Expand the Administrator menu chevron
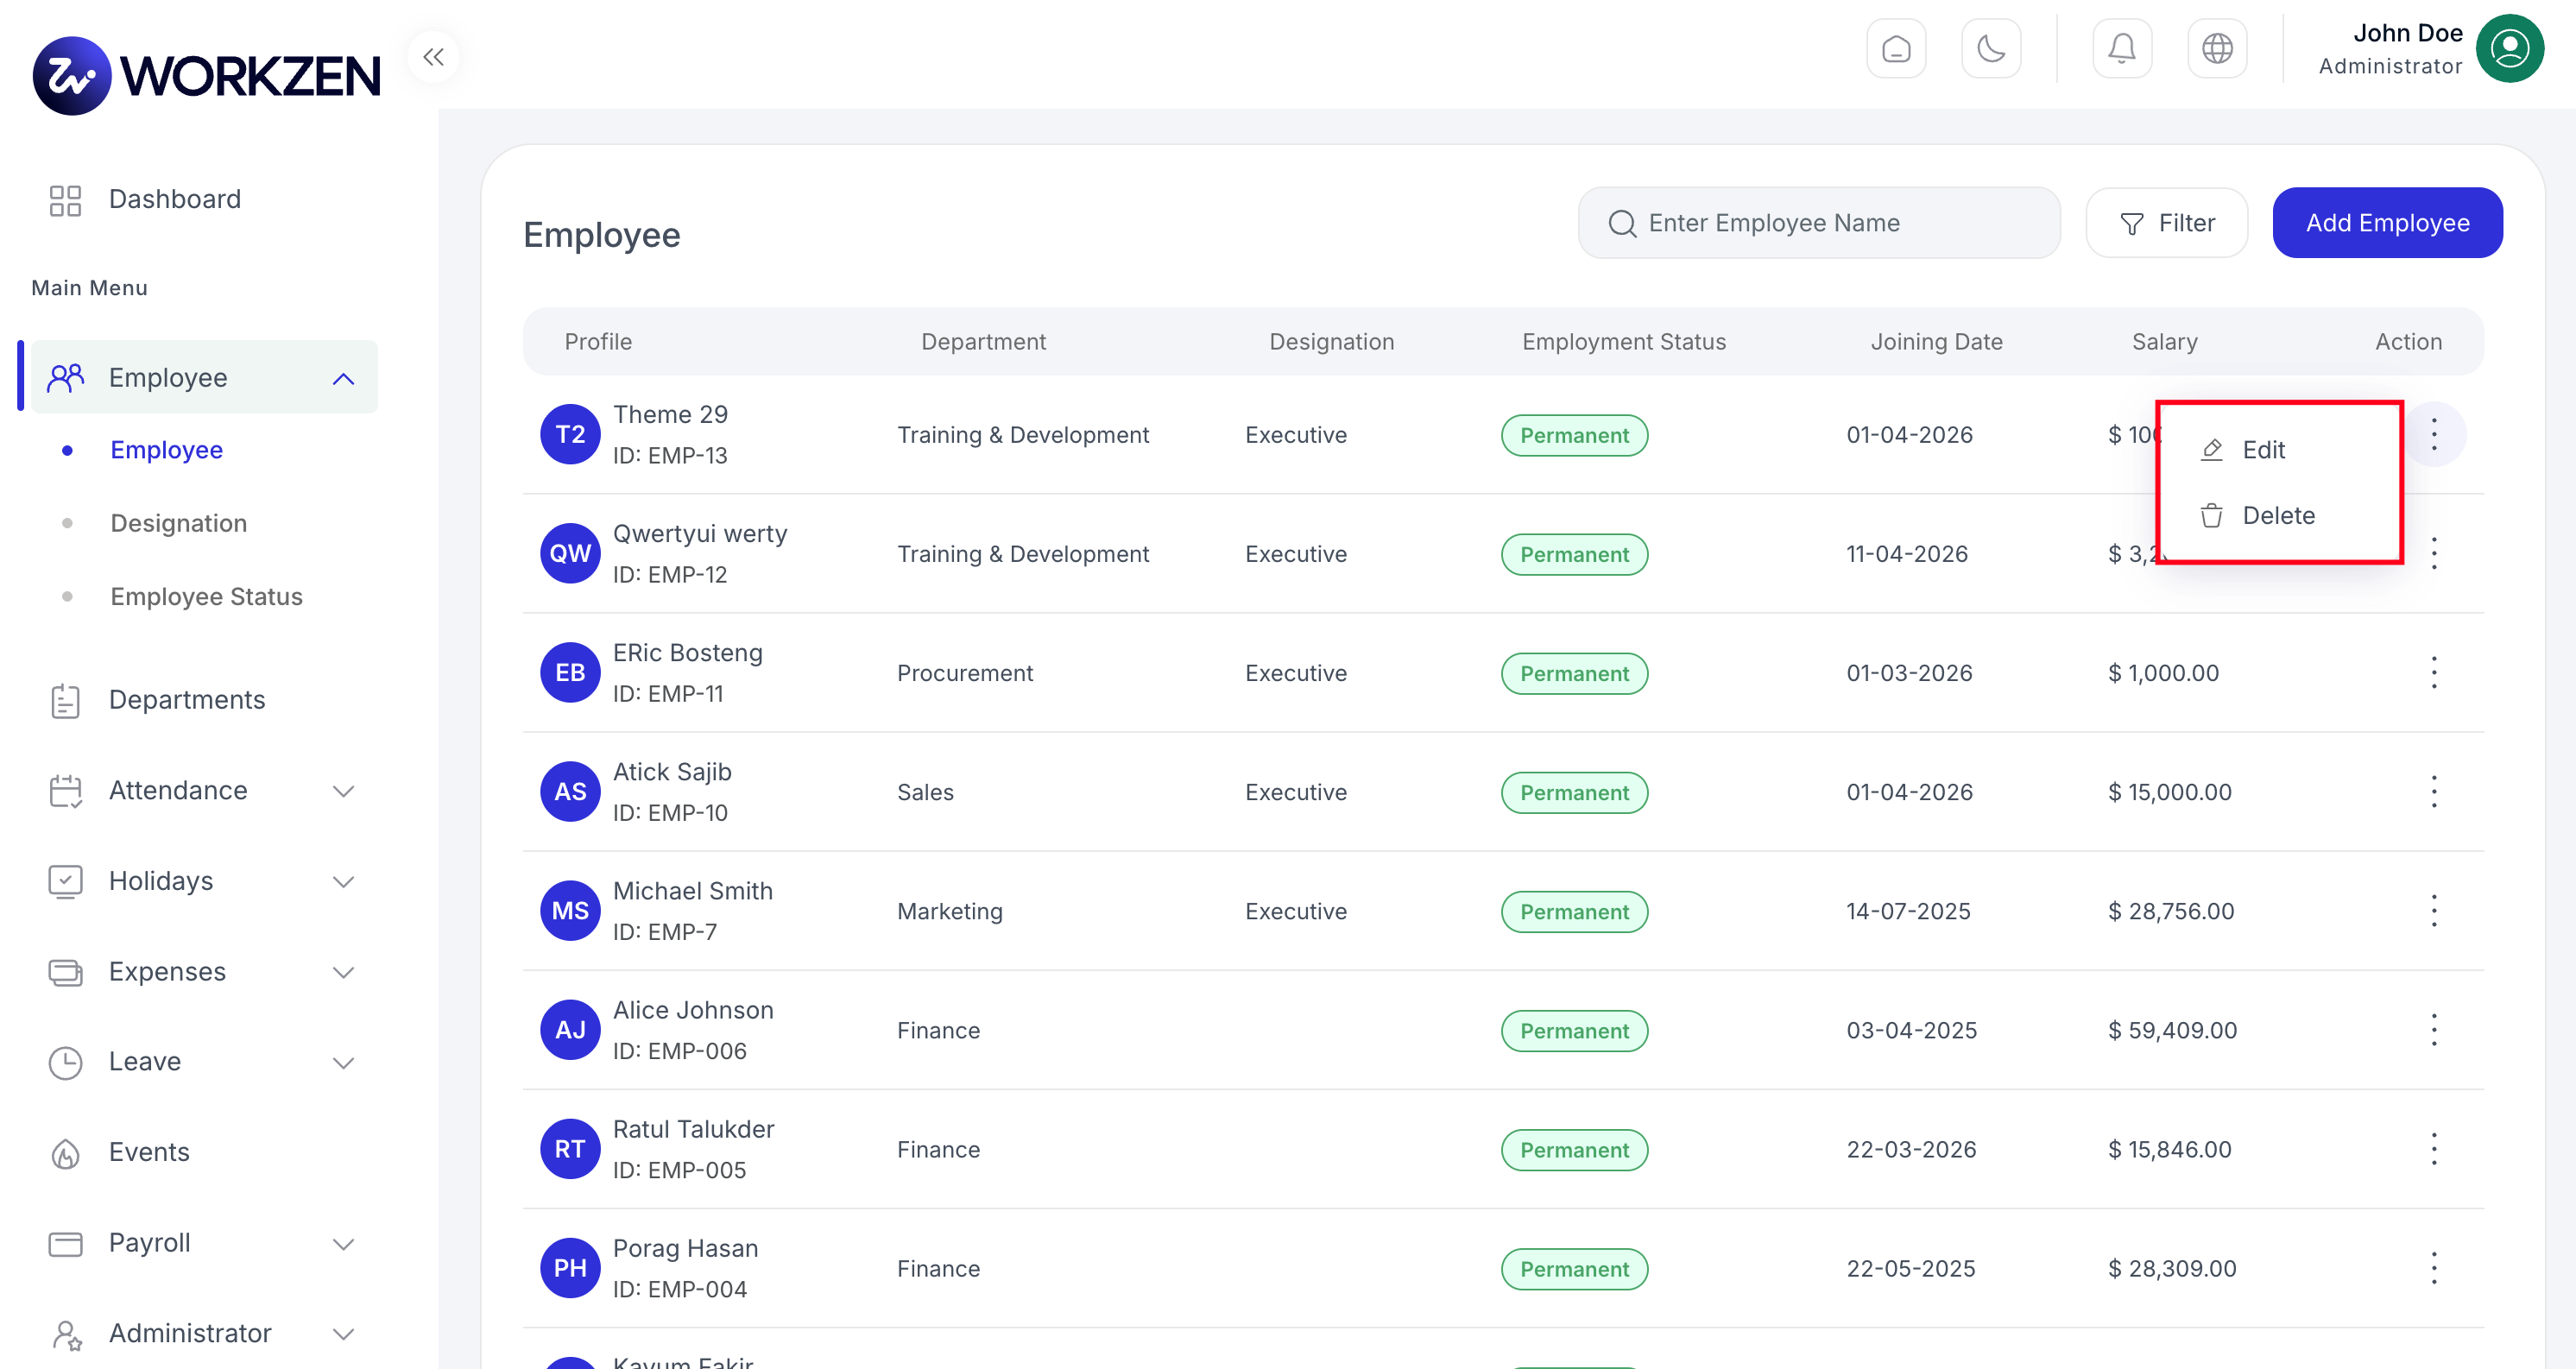The image size is (2576, 1369). tap(343, 1333)
